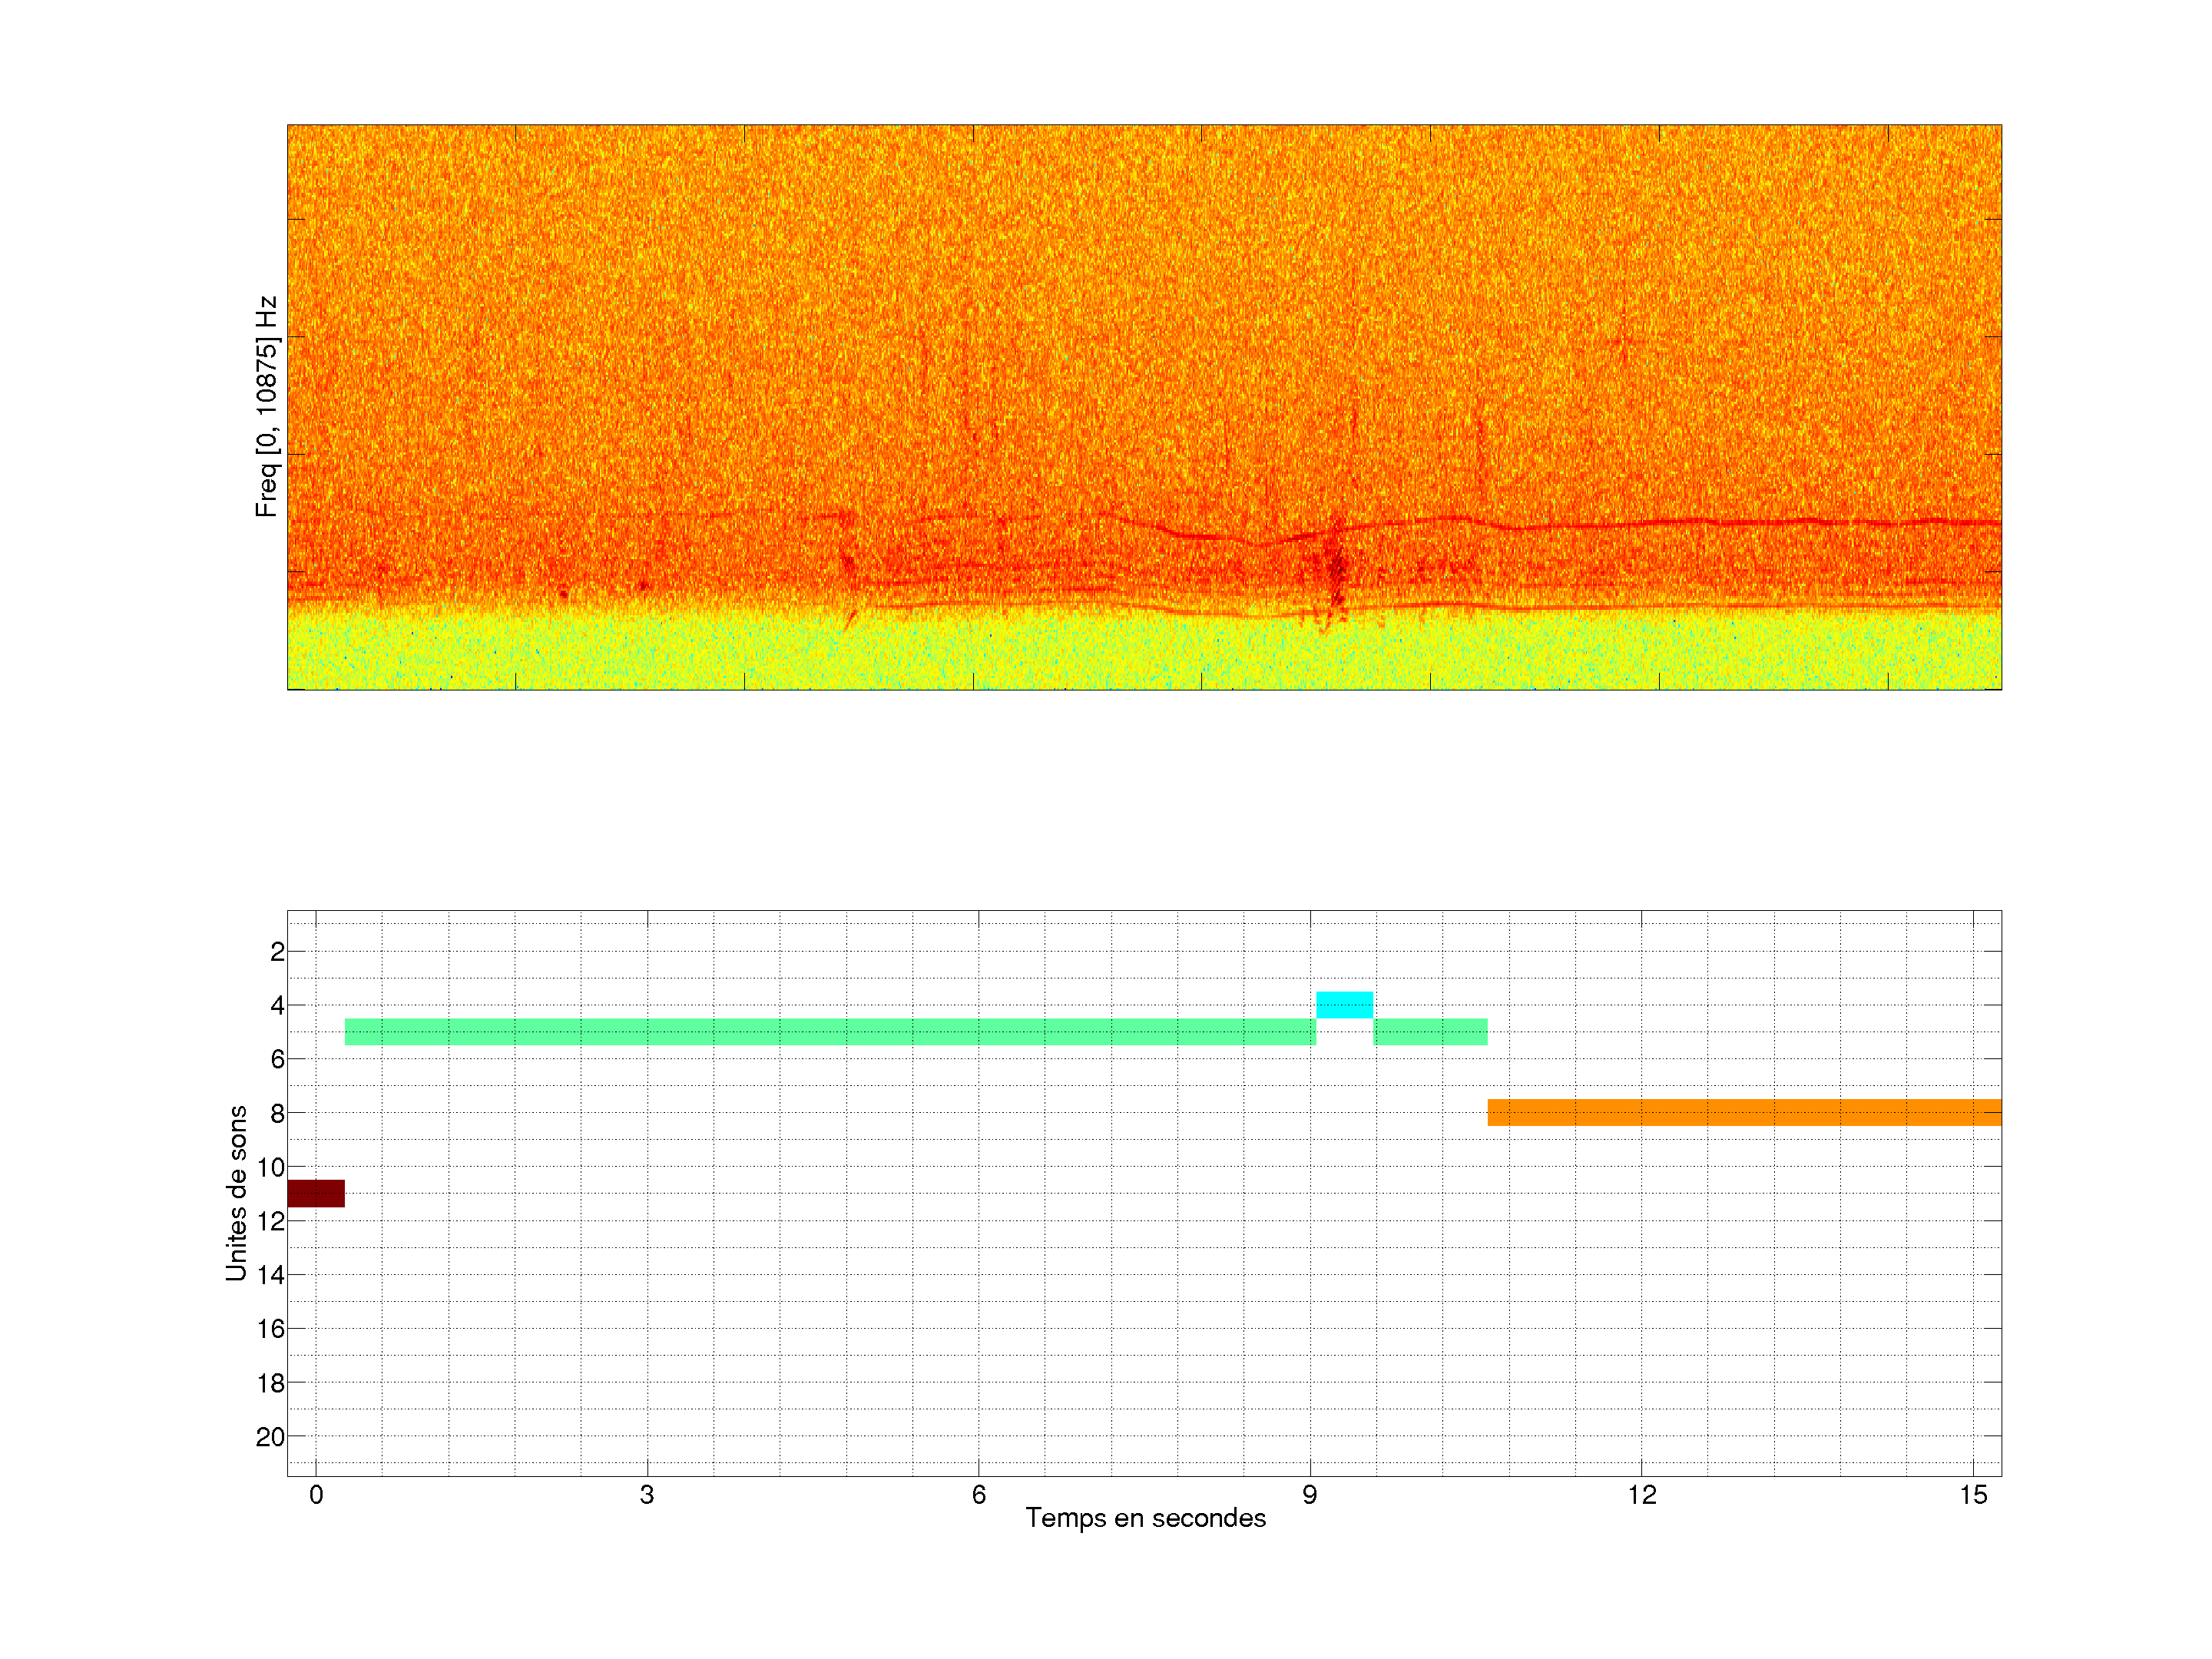Click the 'Unites de sons' axis label
The height and width of the screenshot is (1659, 2212).
(236, 1193)
